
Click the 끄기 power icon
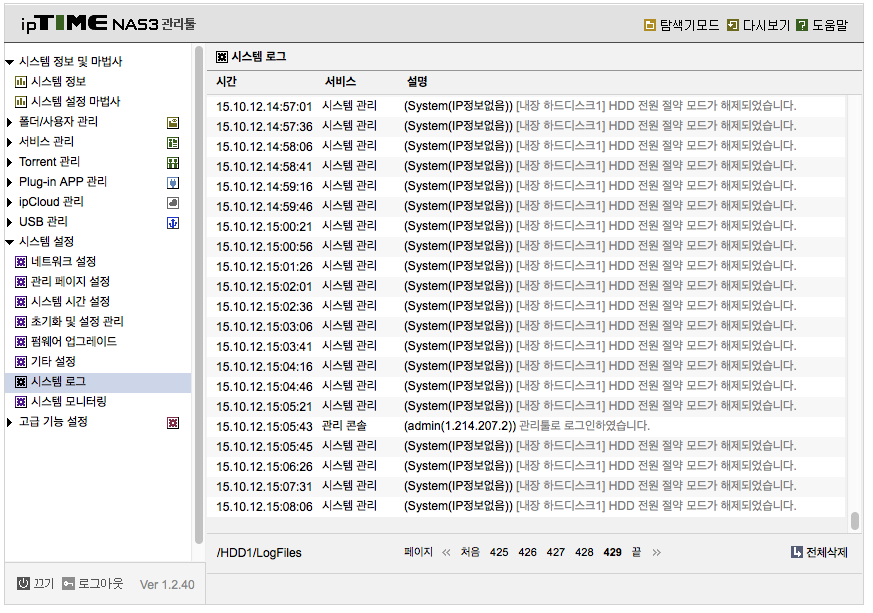[x=23, y=583]
